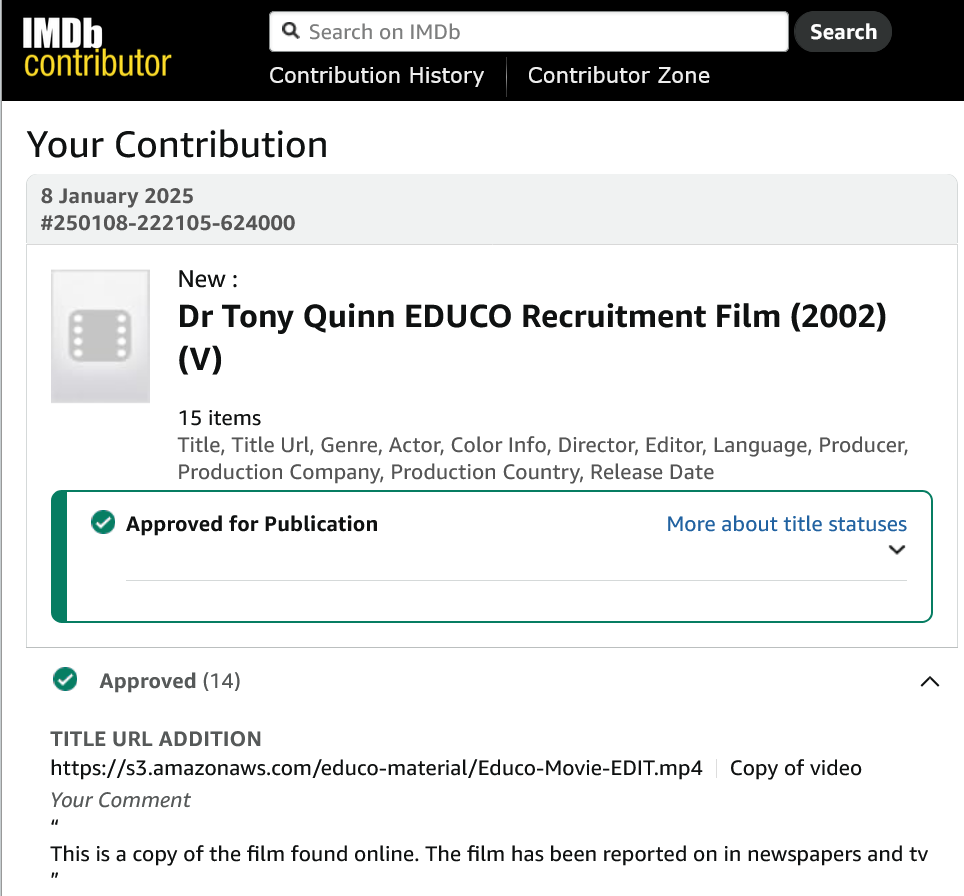Image resolution: width=964 pixels, height=896 pixels.
Task: Click the Educo-Movie-EDIT.mp4 URL
Action: click(x=377, y=768)
